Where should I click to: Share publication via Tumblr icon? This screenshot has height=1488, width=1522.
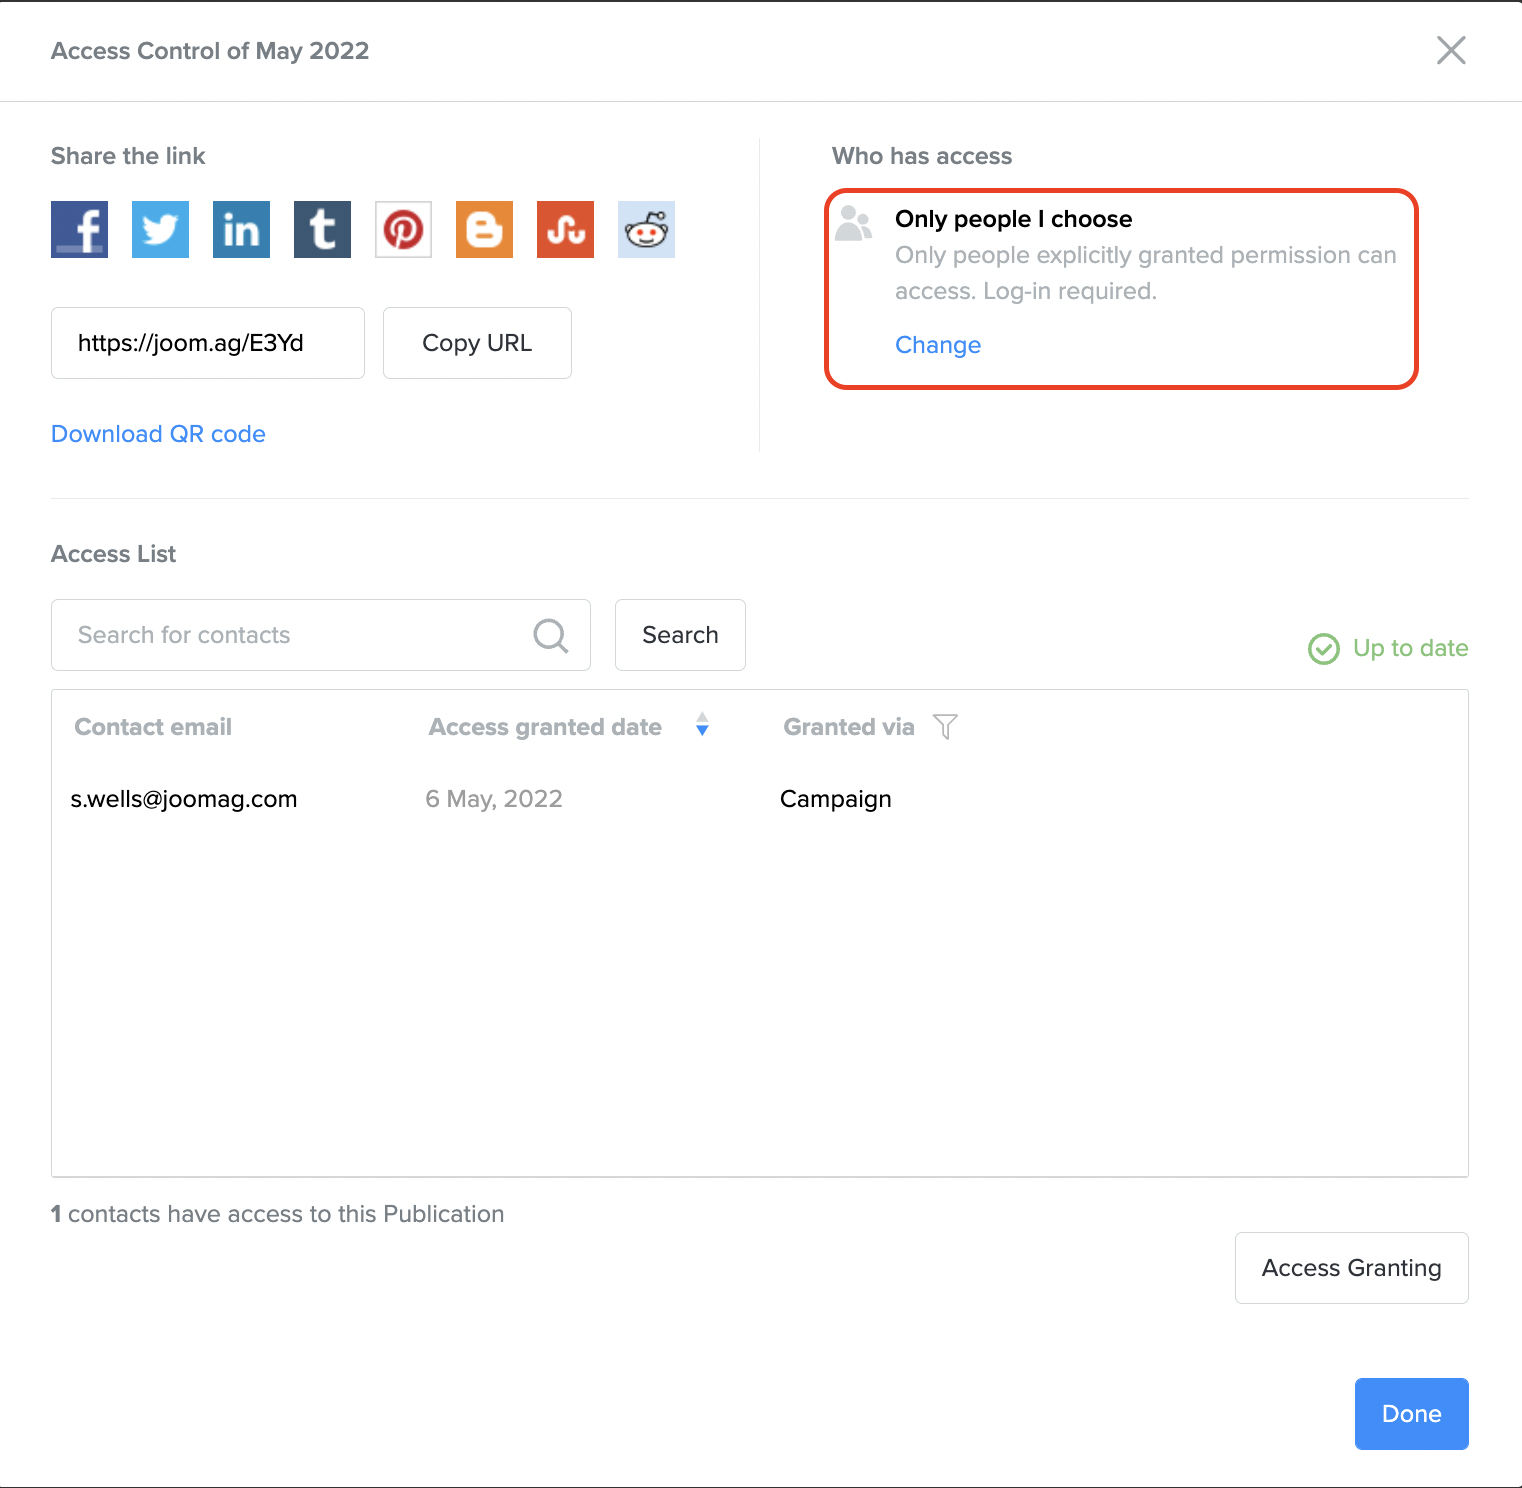(x=322, y=229)
